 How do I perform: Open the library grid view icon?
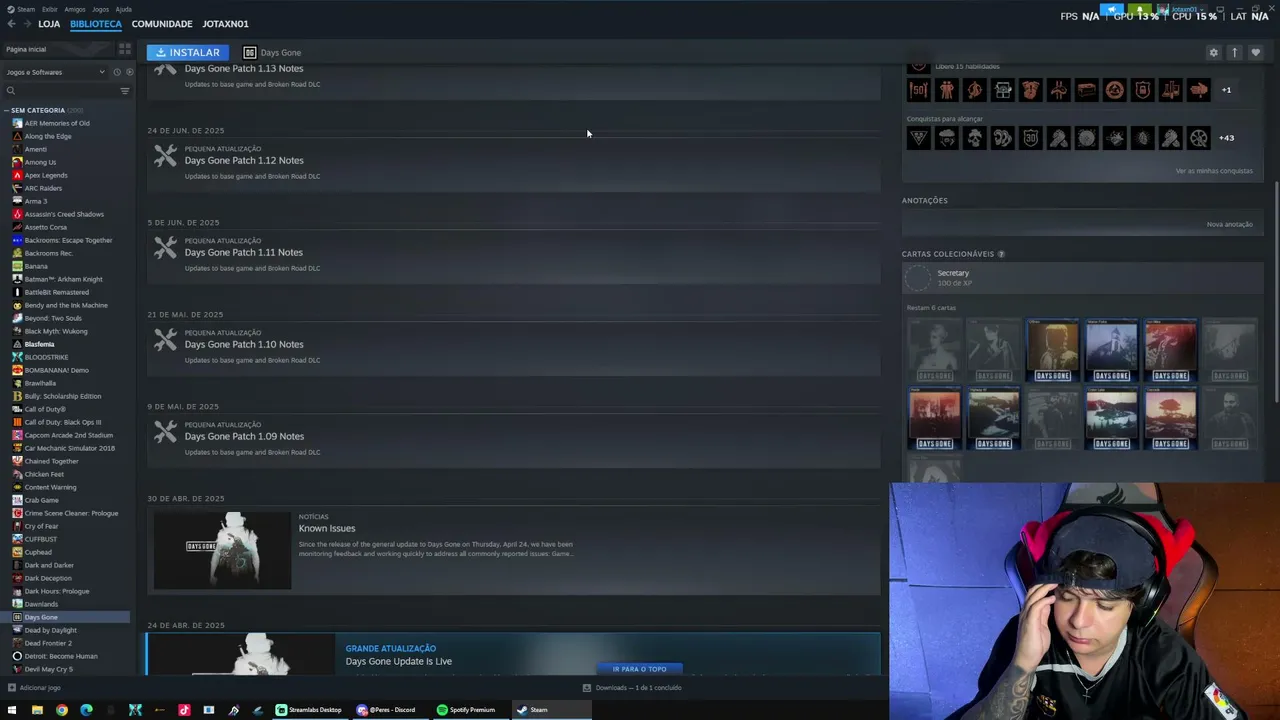pos(125,49)
